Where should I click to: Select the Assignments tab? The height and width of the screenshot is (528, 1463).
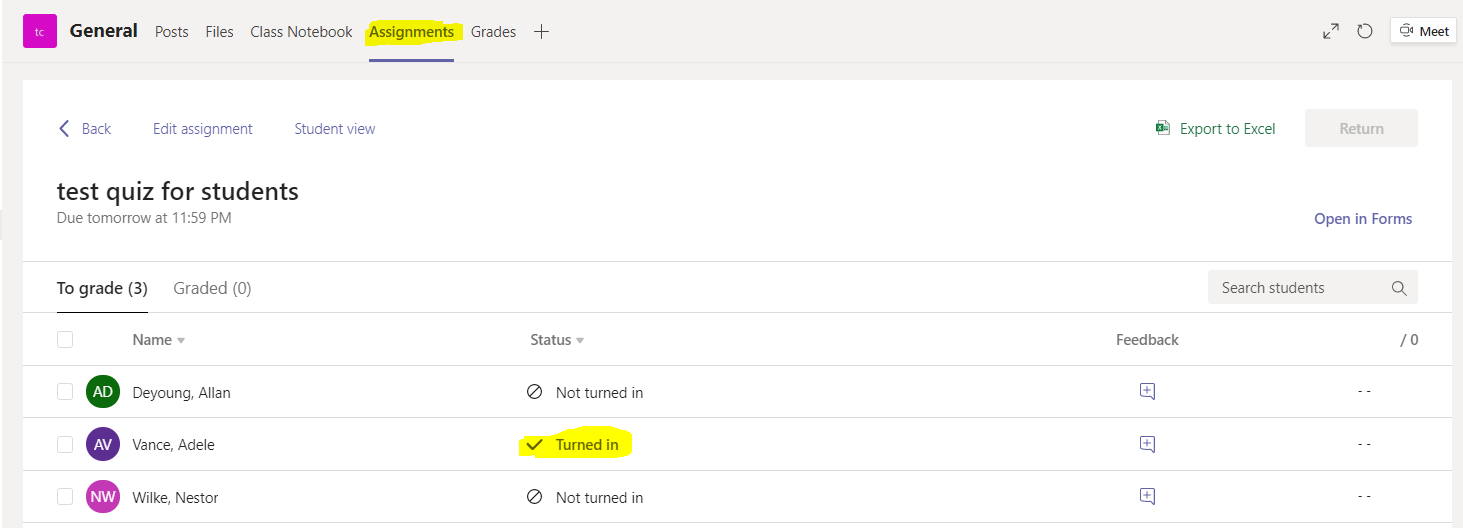pyautogui.click(x=411, y=32)
